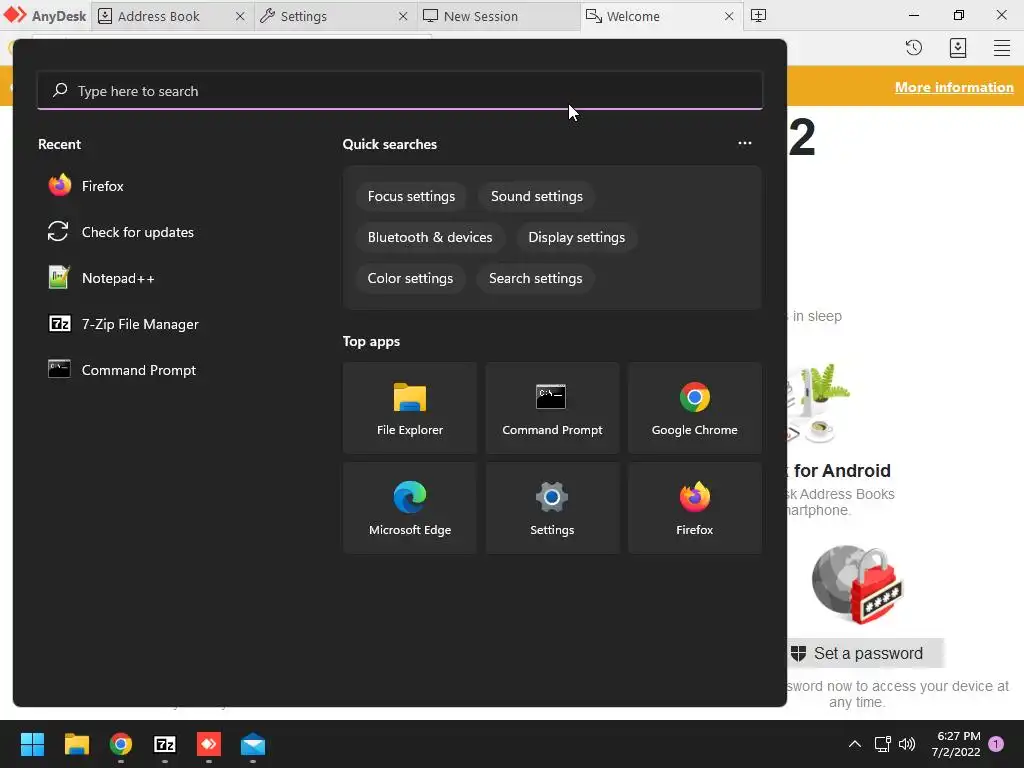
Task: Open AnyDesk address book toolbar icon
Action: coord(957,48)
